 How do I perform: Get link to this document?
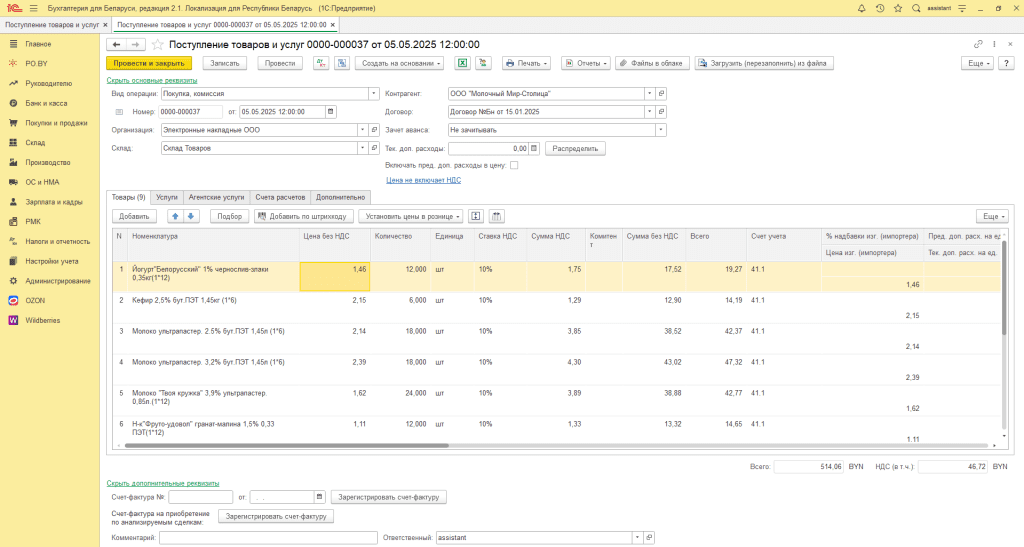978,44
